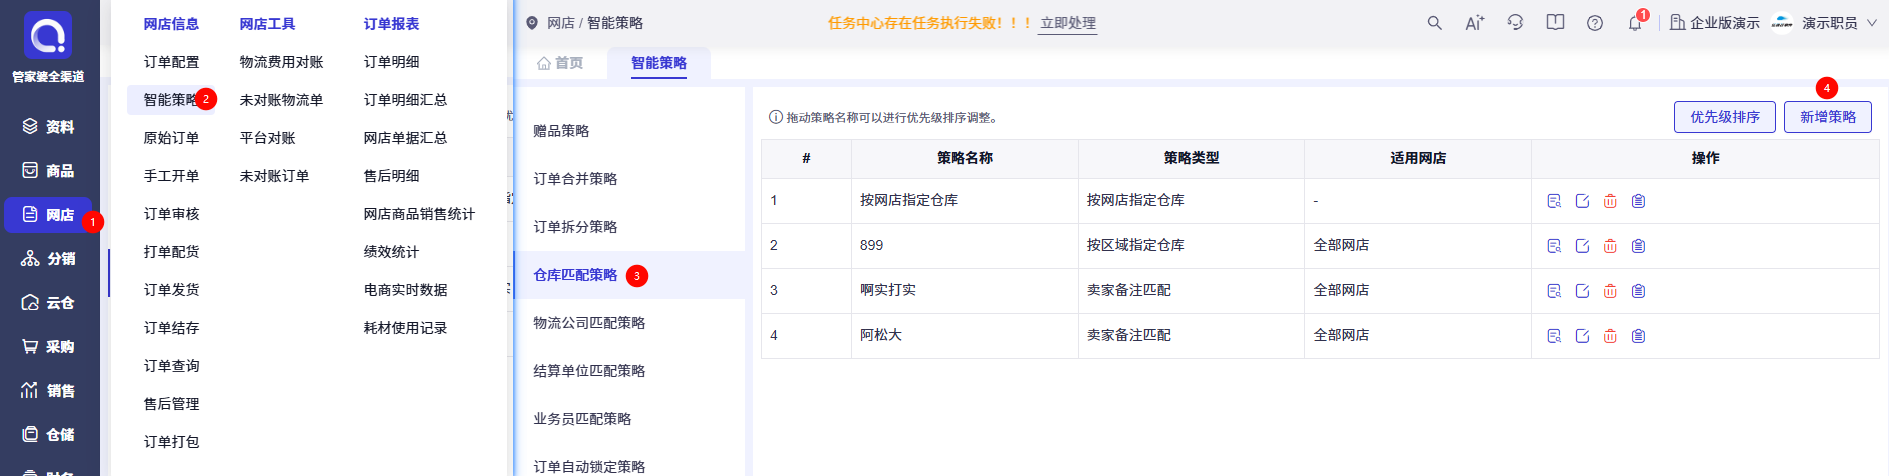Open 订单配置 menu item
Viewport: 1889px width, 476px height.
coord(171,62)
